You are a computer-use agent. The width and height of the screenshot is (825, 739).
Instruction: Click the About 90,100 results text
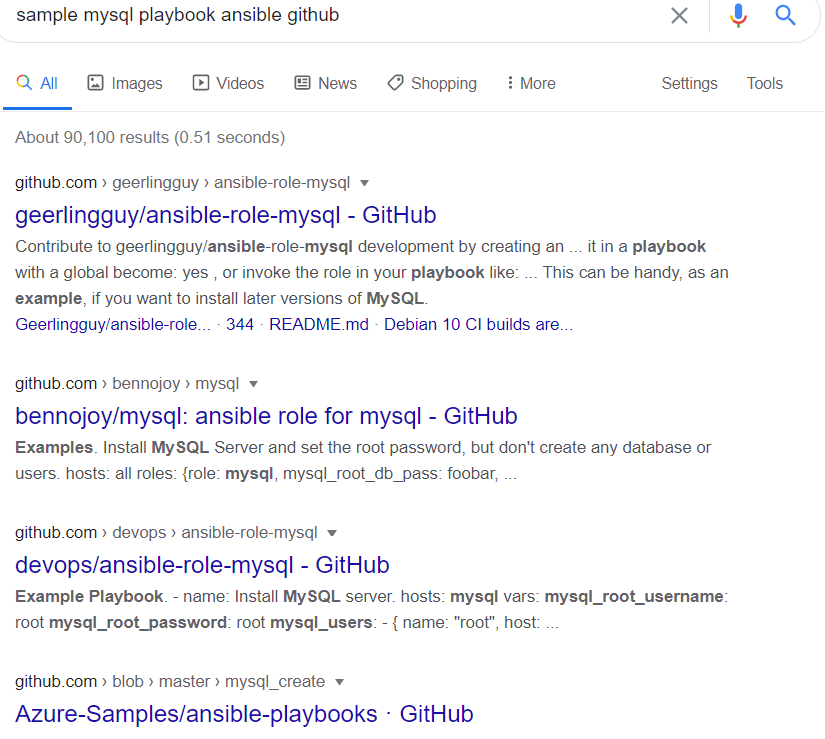coord(150,137)
